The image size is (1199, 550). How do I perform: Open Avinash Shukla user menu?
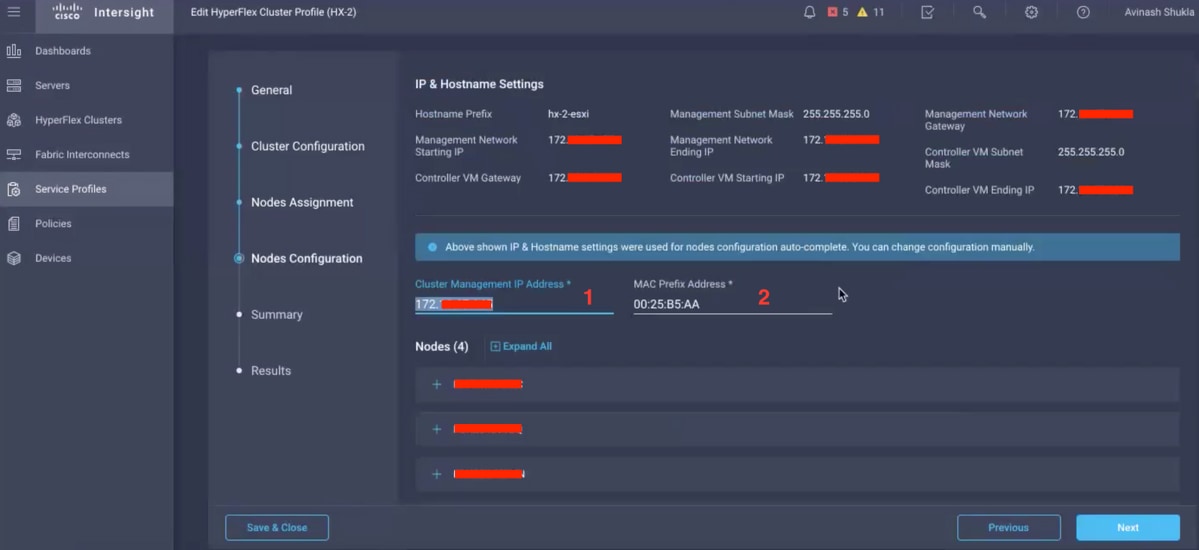pos(1159,12)
